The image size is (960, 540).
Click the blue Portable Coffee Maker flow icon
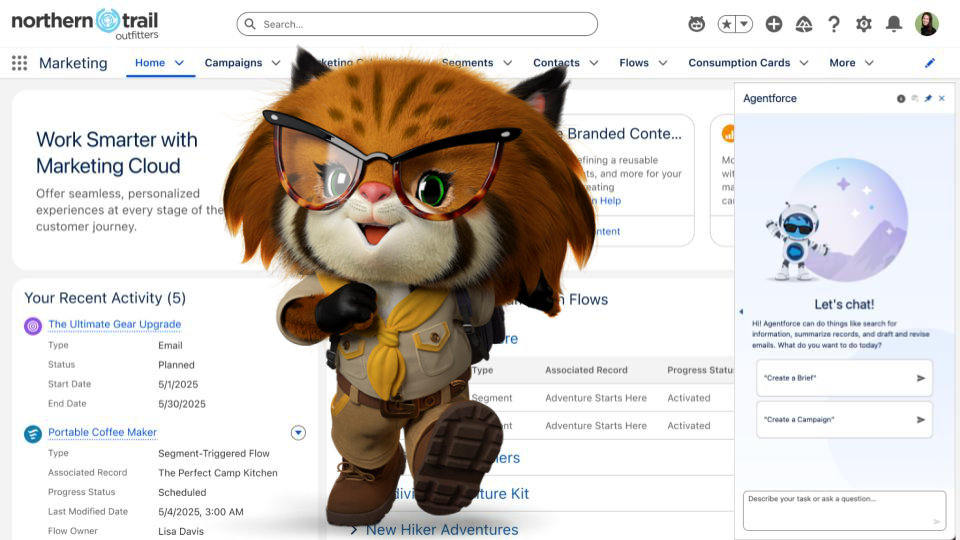point(33,434)
